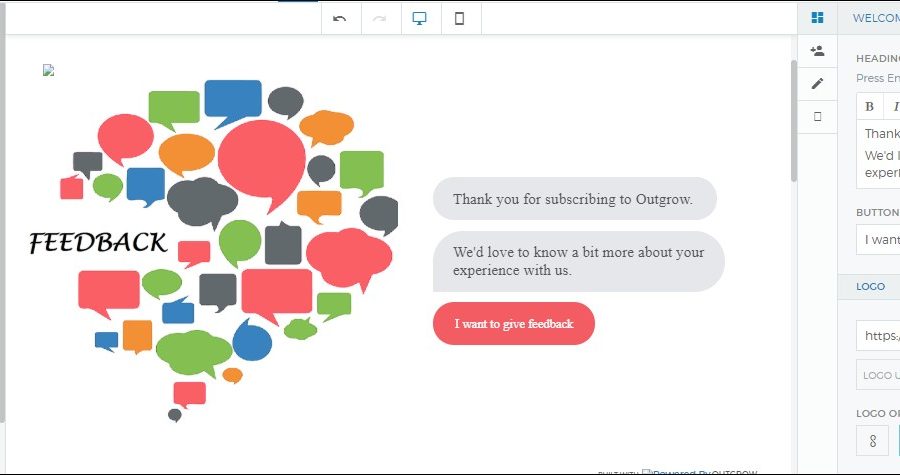Open the Welcome tab in properties panel
900x475 pixels.
(875, 17)
